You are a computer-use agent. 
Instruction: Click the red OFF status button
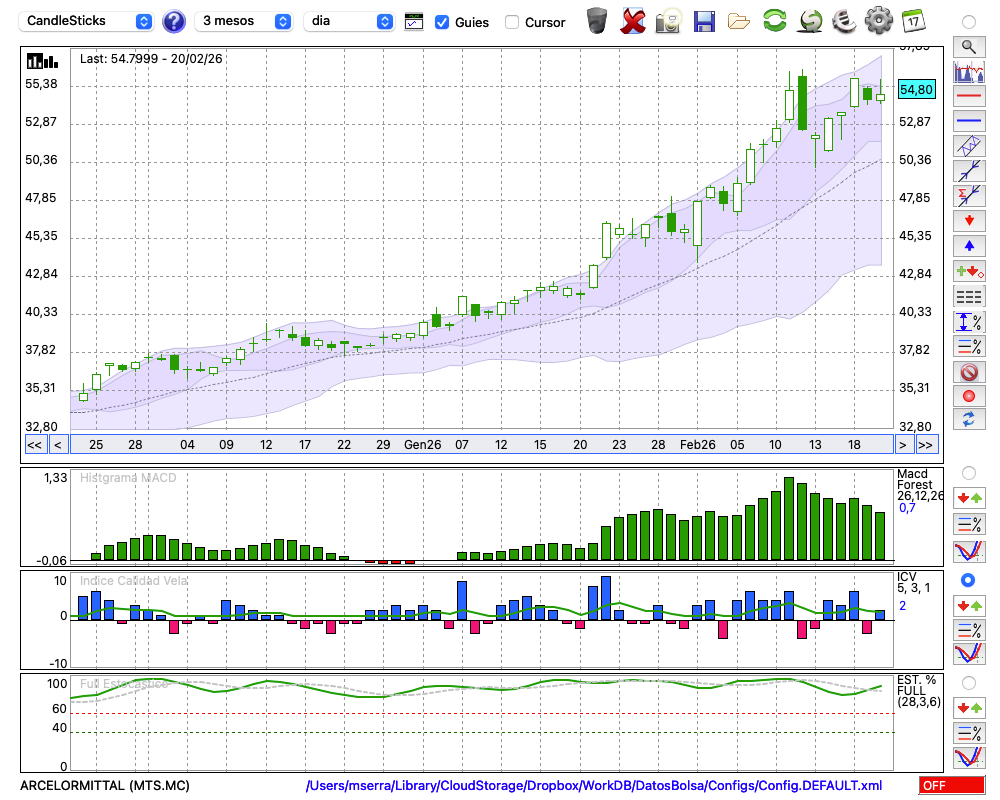coord(951,785)
